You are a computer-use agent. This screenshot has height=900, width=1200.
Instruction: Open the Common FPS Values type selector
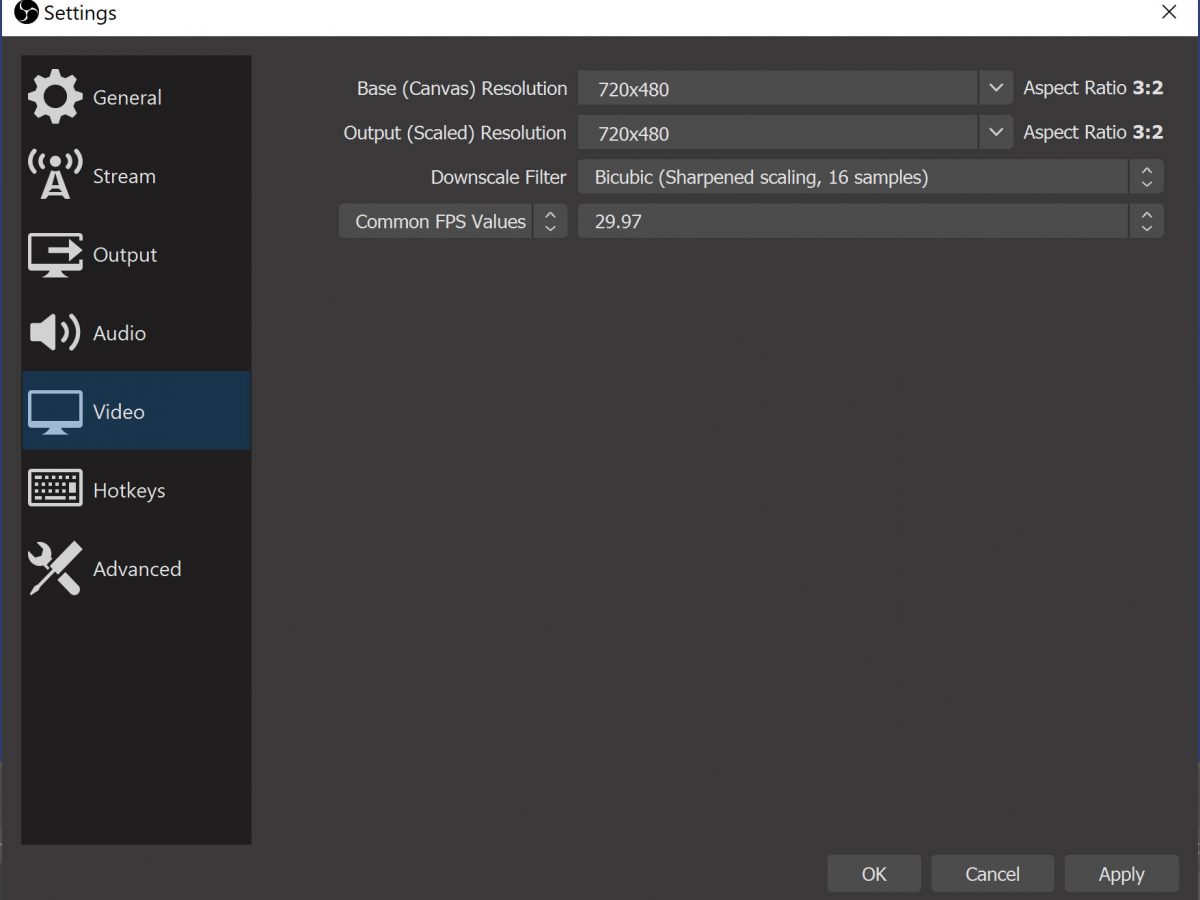pos(453,221)
